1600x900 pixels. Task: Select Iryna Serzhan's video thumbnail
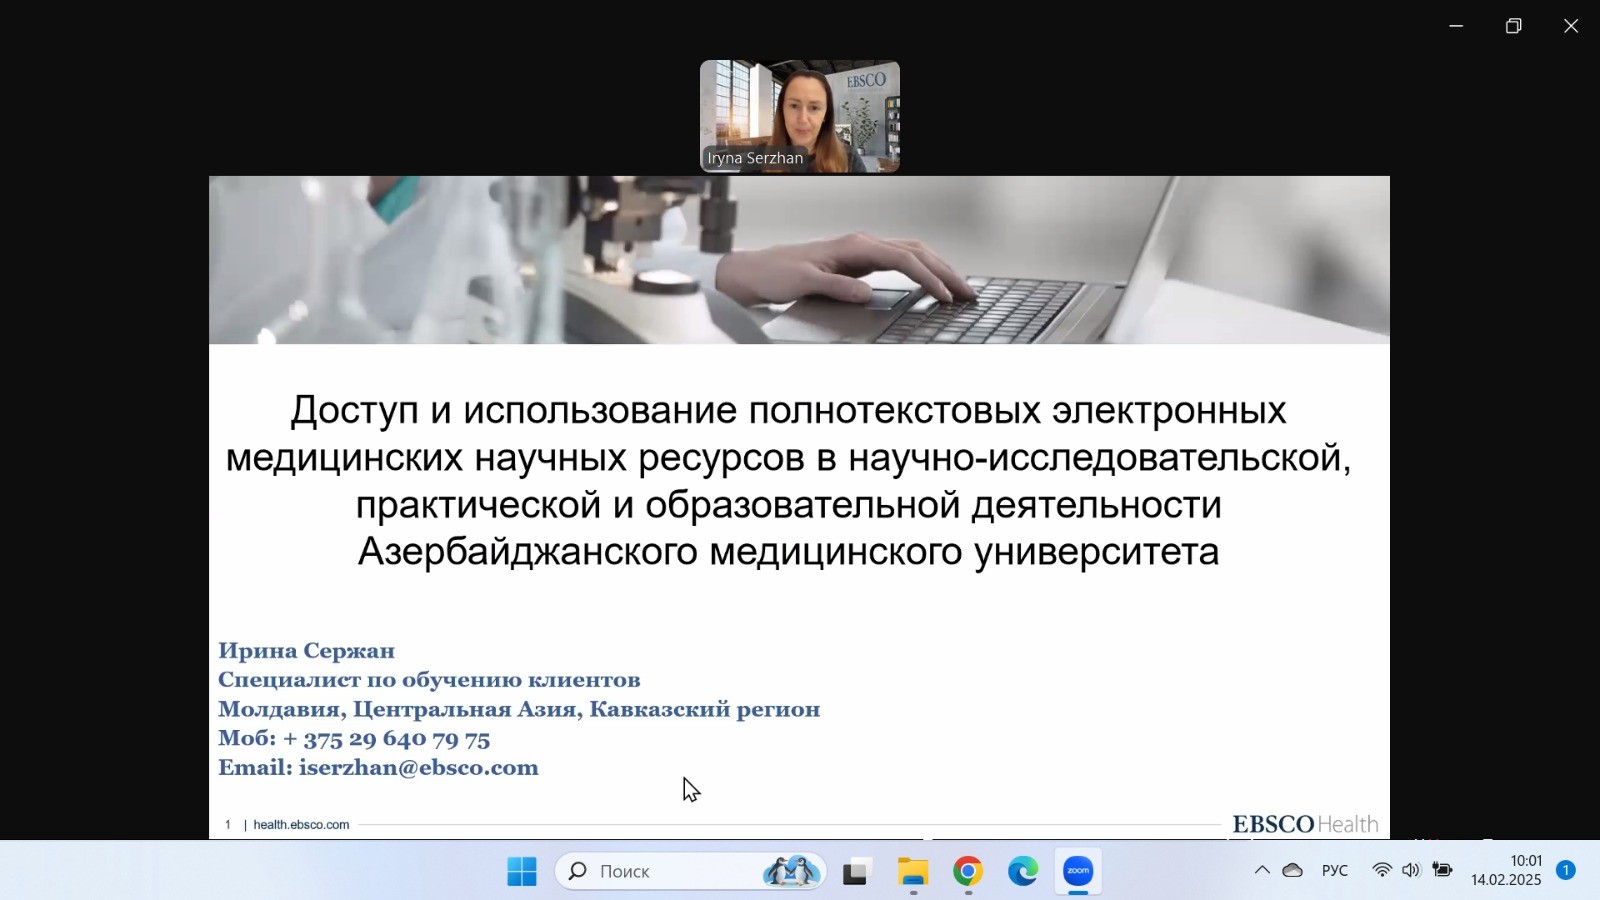[799, 116]
